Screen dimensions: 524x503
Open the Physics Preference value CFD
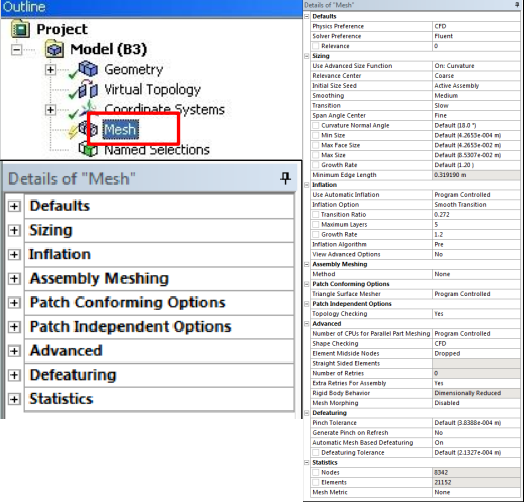[476, 26]
